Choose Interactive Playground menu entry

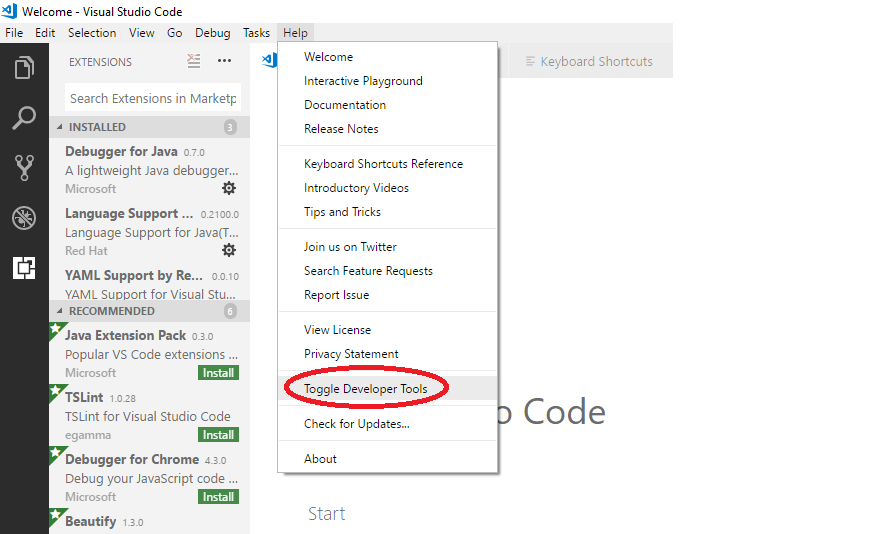click(x=388, y=81)
